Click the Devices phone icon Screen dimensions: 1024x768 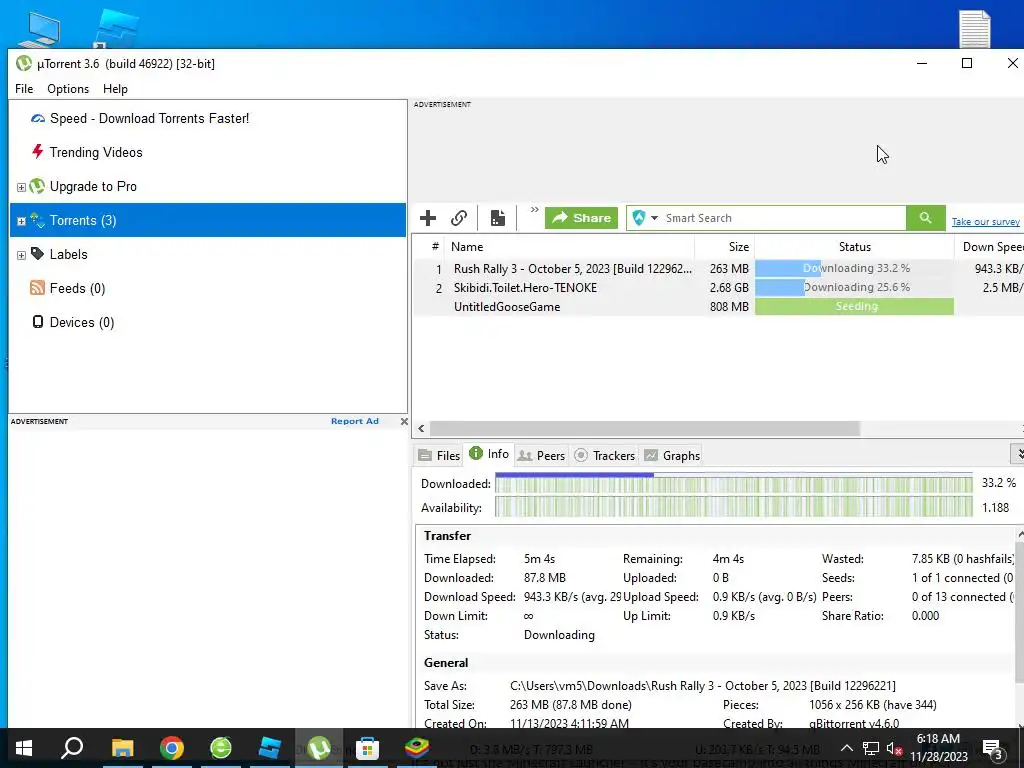(38, 321)
